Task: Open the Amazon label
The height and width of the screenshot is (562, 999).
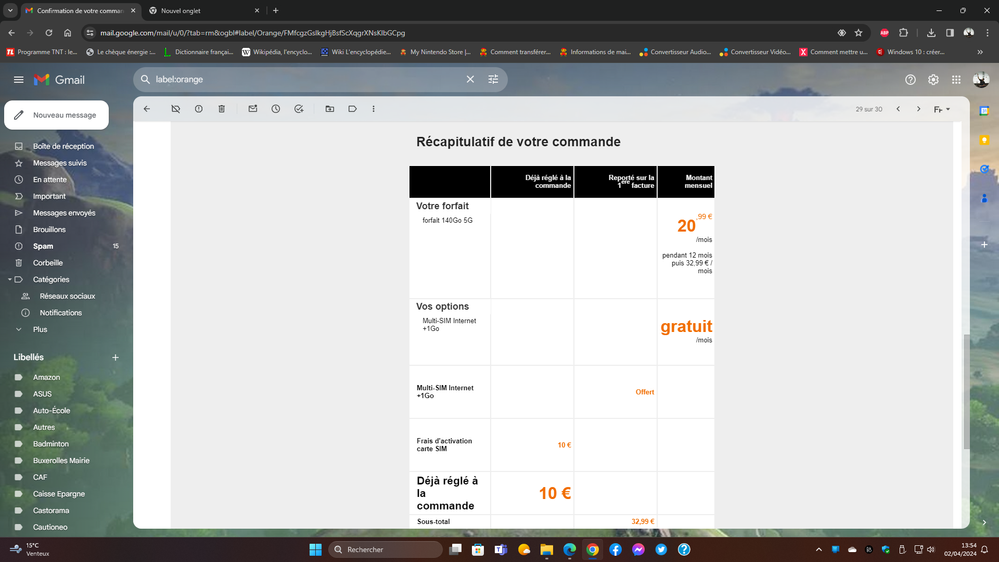Action: (46, 377)
